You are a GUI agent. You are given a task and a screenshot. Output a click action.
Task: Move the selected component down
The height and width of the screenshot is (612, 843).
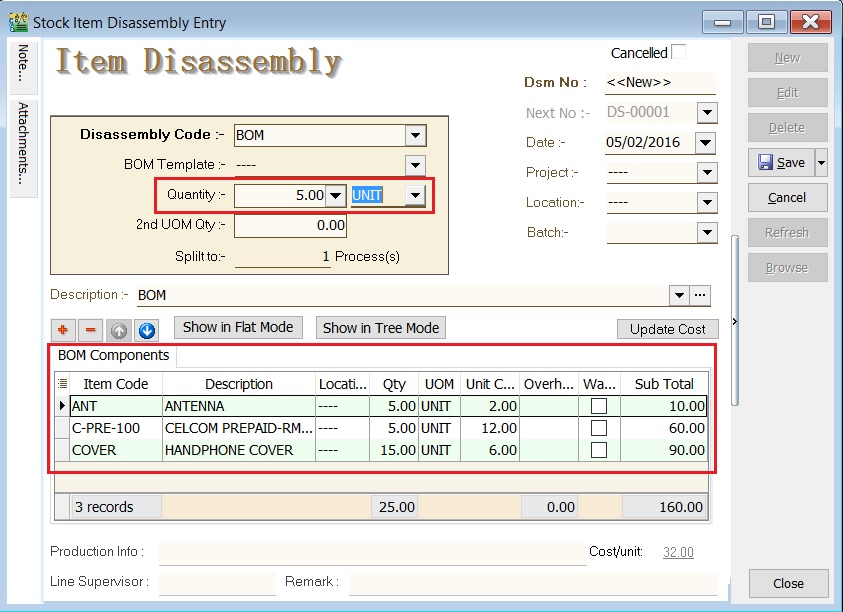click(x=148, y=329)
